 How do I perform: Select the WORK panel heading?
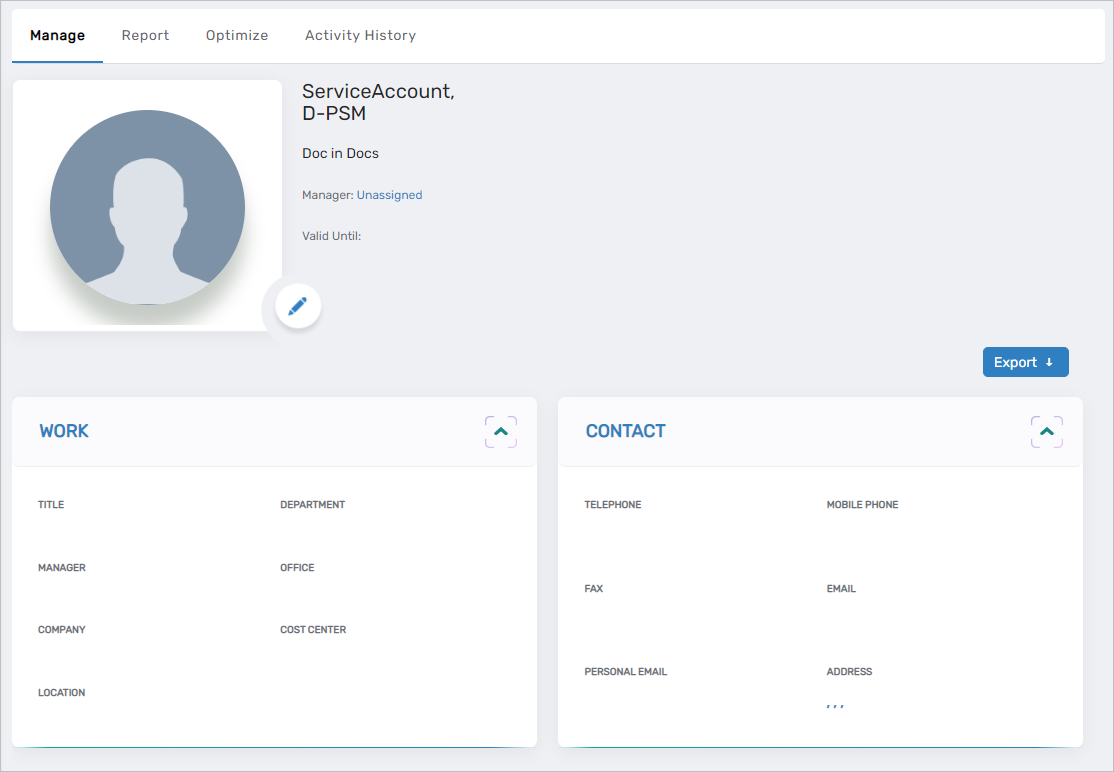pyautogui.click(x=64, y=431)
